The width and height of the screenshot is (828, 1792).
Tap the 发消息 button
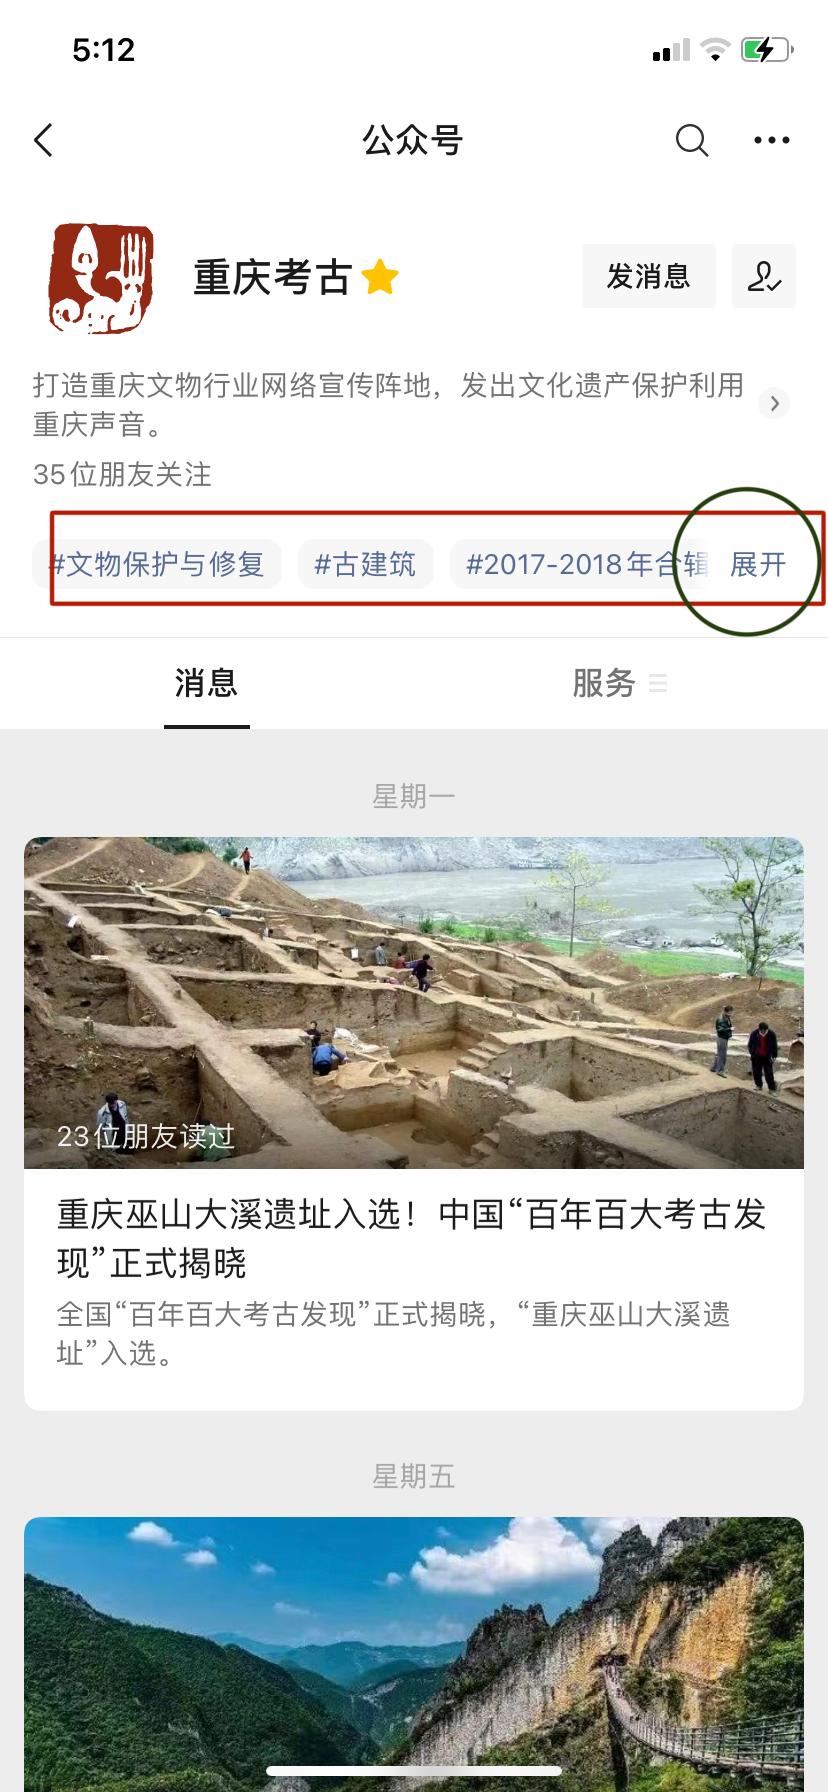(649, 276)
